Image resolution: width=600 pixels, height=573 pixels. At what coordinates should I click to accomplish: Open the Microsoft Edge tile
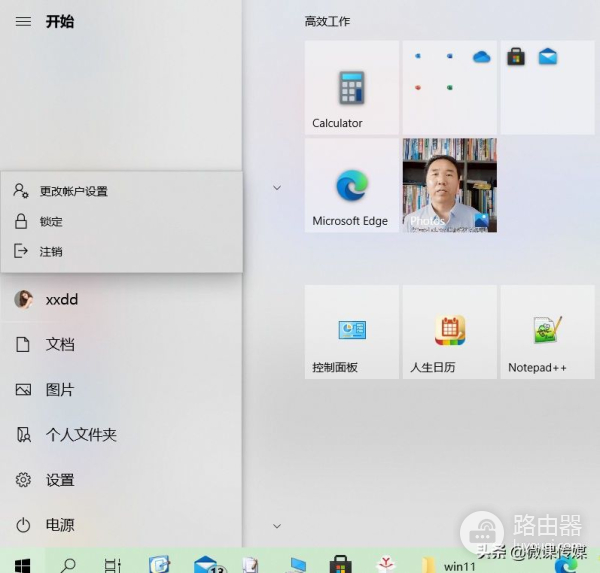click(x=352, y=185)
